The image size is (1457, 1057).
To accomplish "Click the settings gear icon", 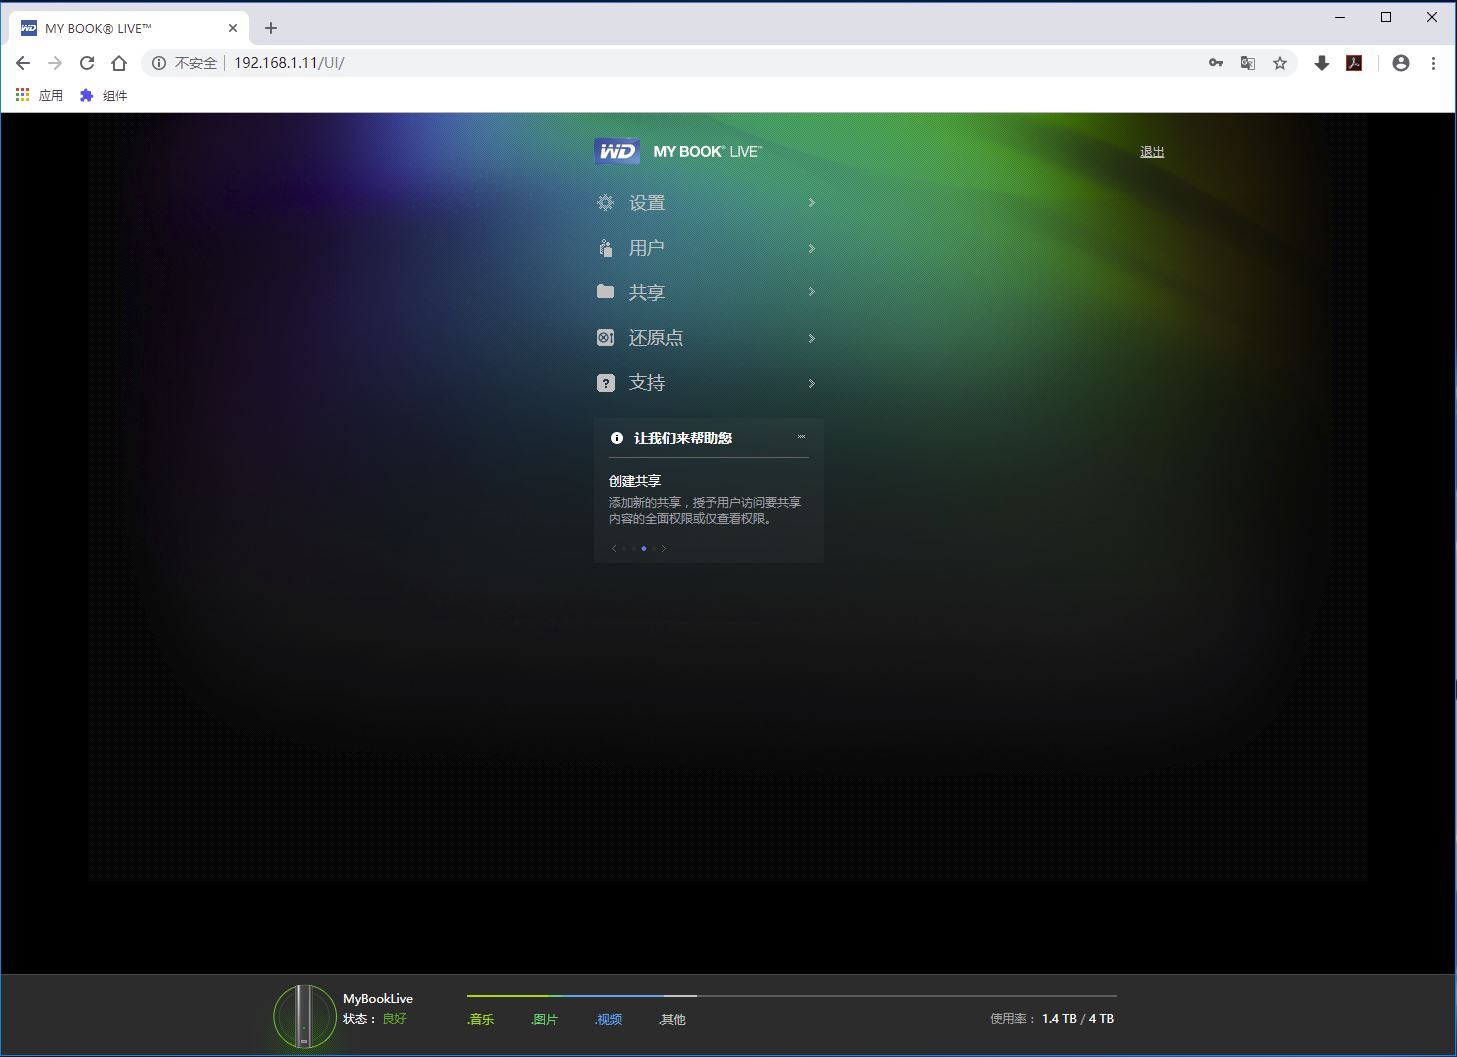I will click(x=605, y=203).
